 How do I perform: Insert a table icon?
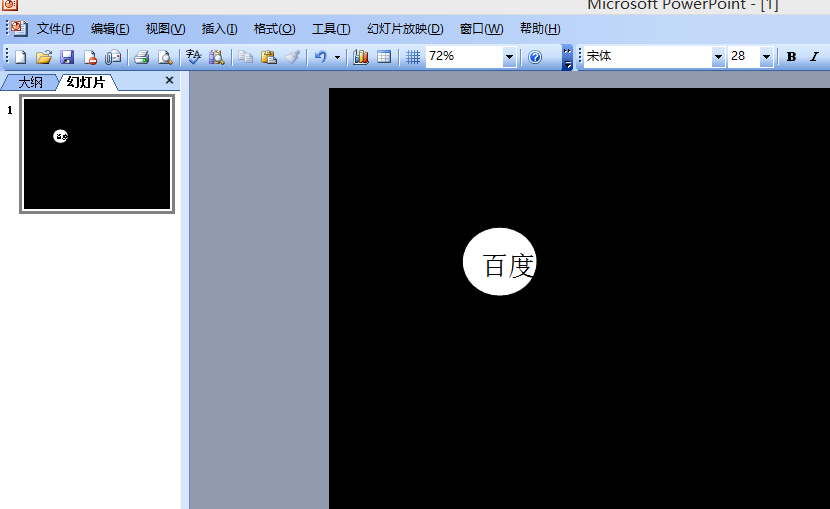click(x=384, y=57)
